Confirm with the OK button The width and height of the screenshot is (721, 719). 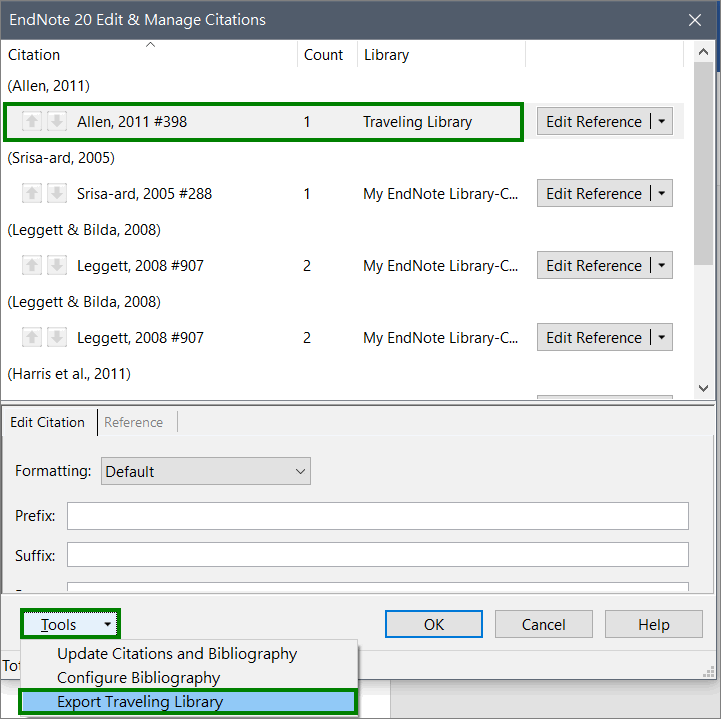point(434,624)
